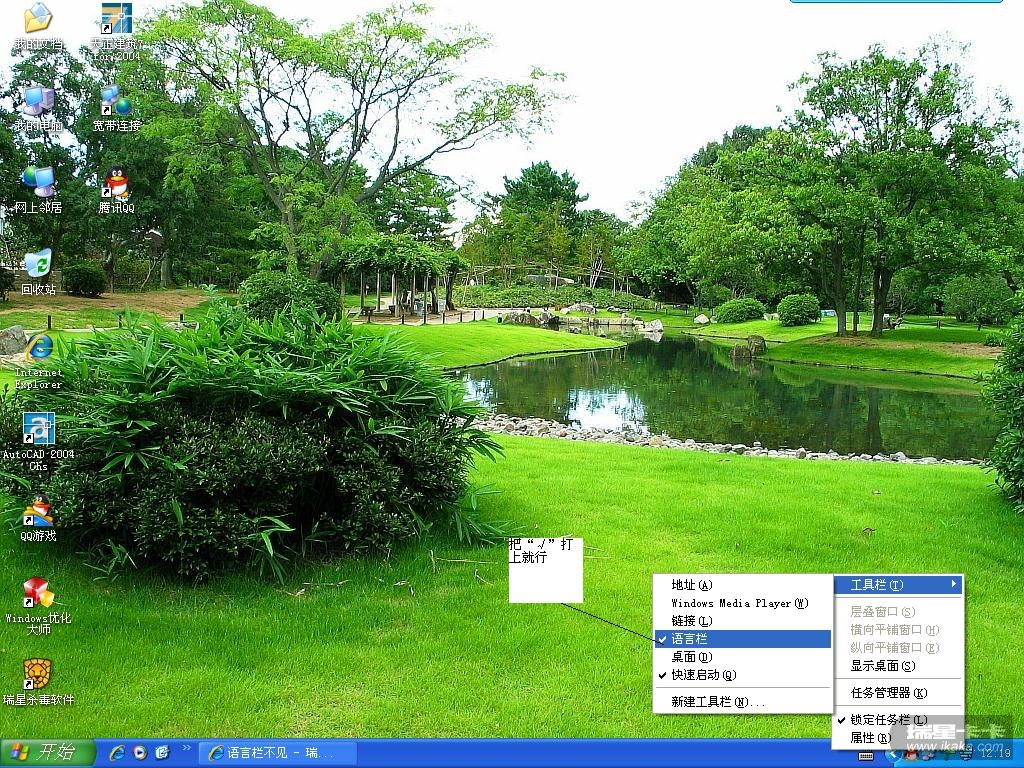Click the system tray clock
The width and height of the screenshot is (1024, 768).
click(x=995, y=754)
